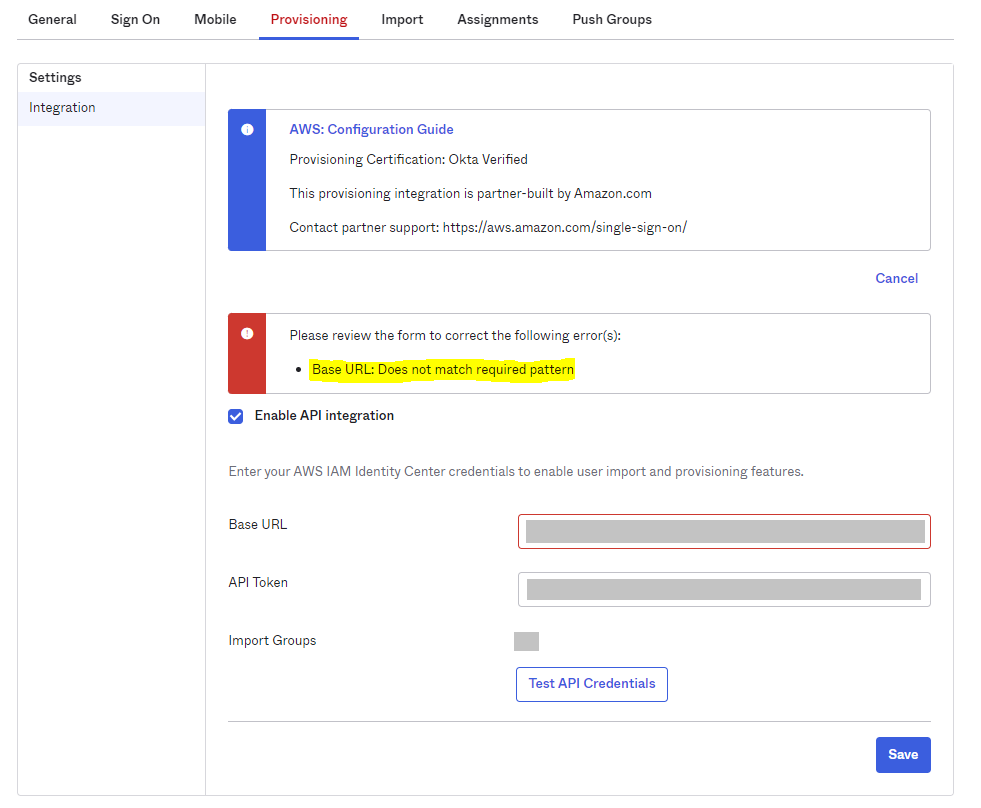The height and width of the screenshot is (808, 981).
Task: Click the red error alert icon
Action: [x=247, y=334]
